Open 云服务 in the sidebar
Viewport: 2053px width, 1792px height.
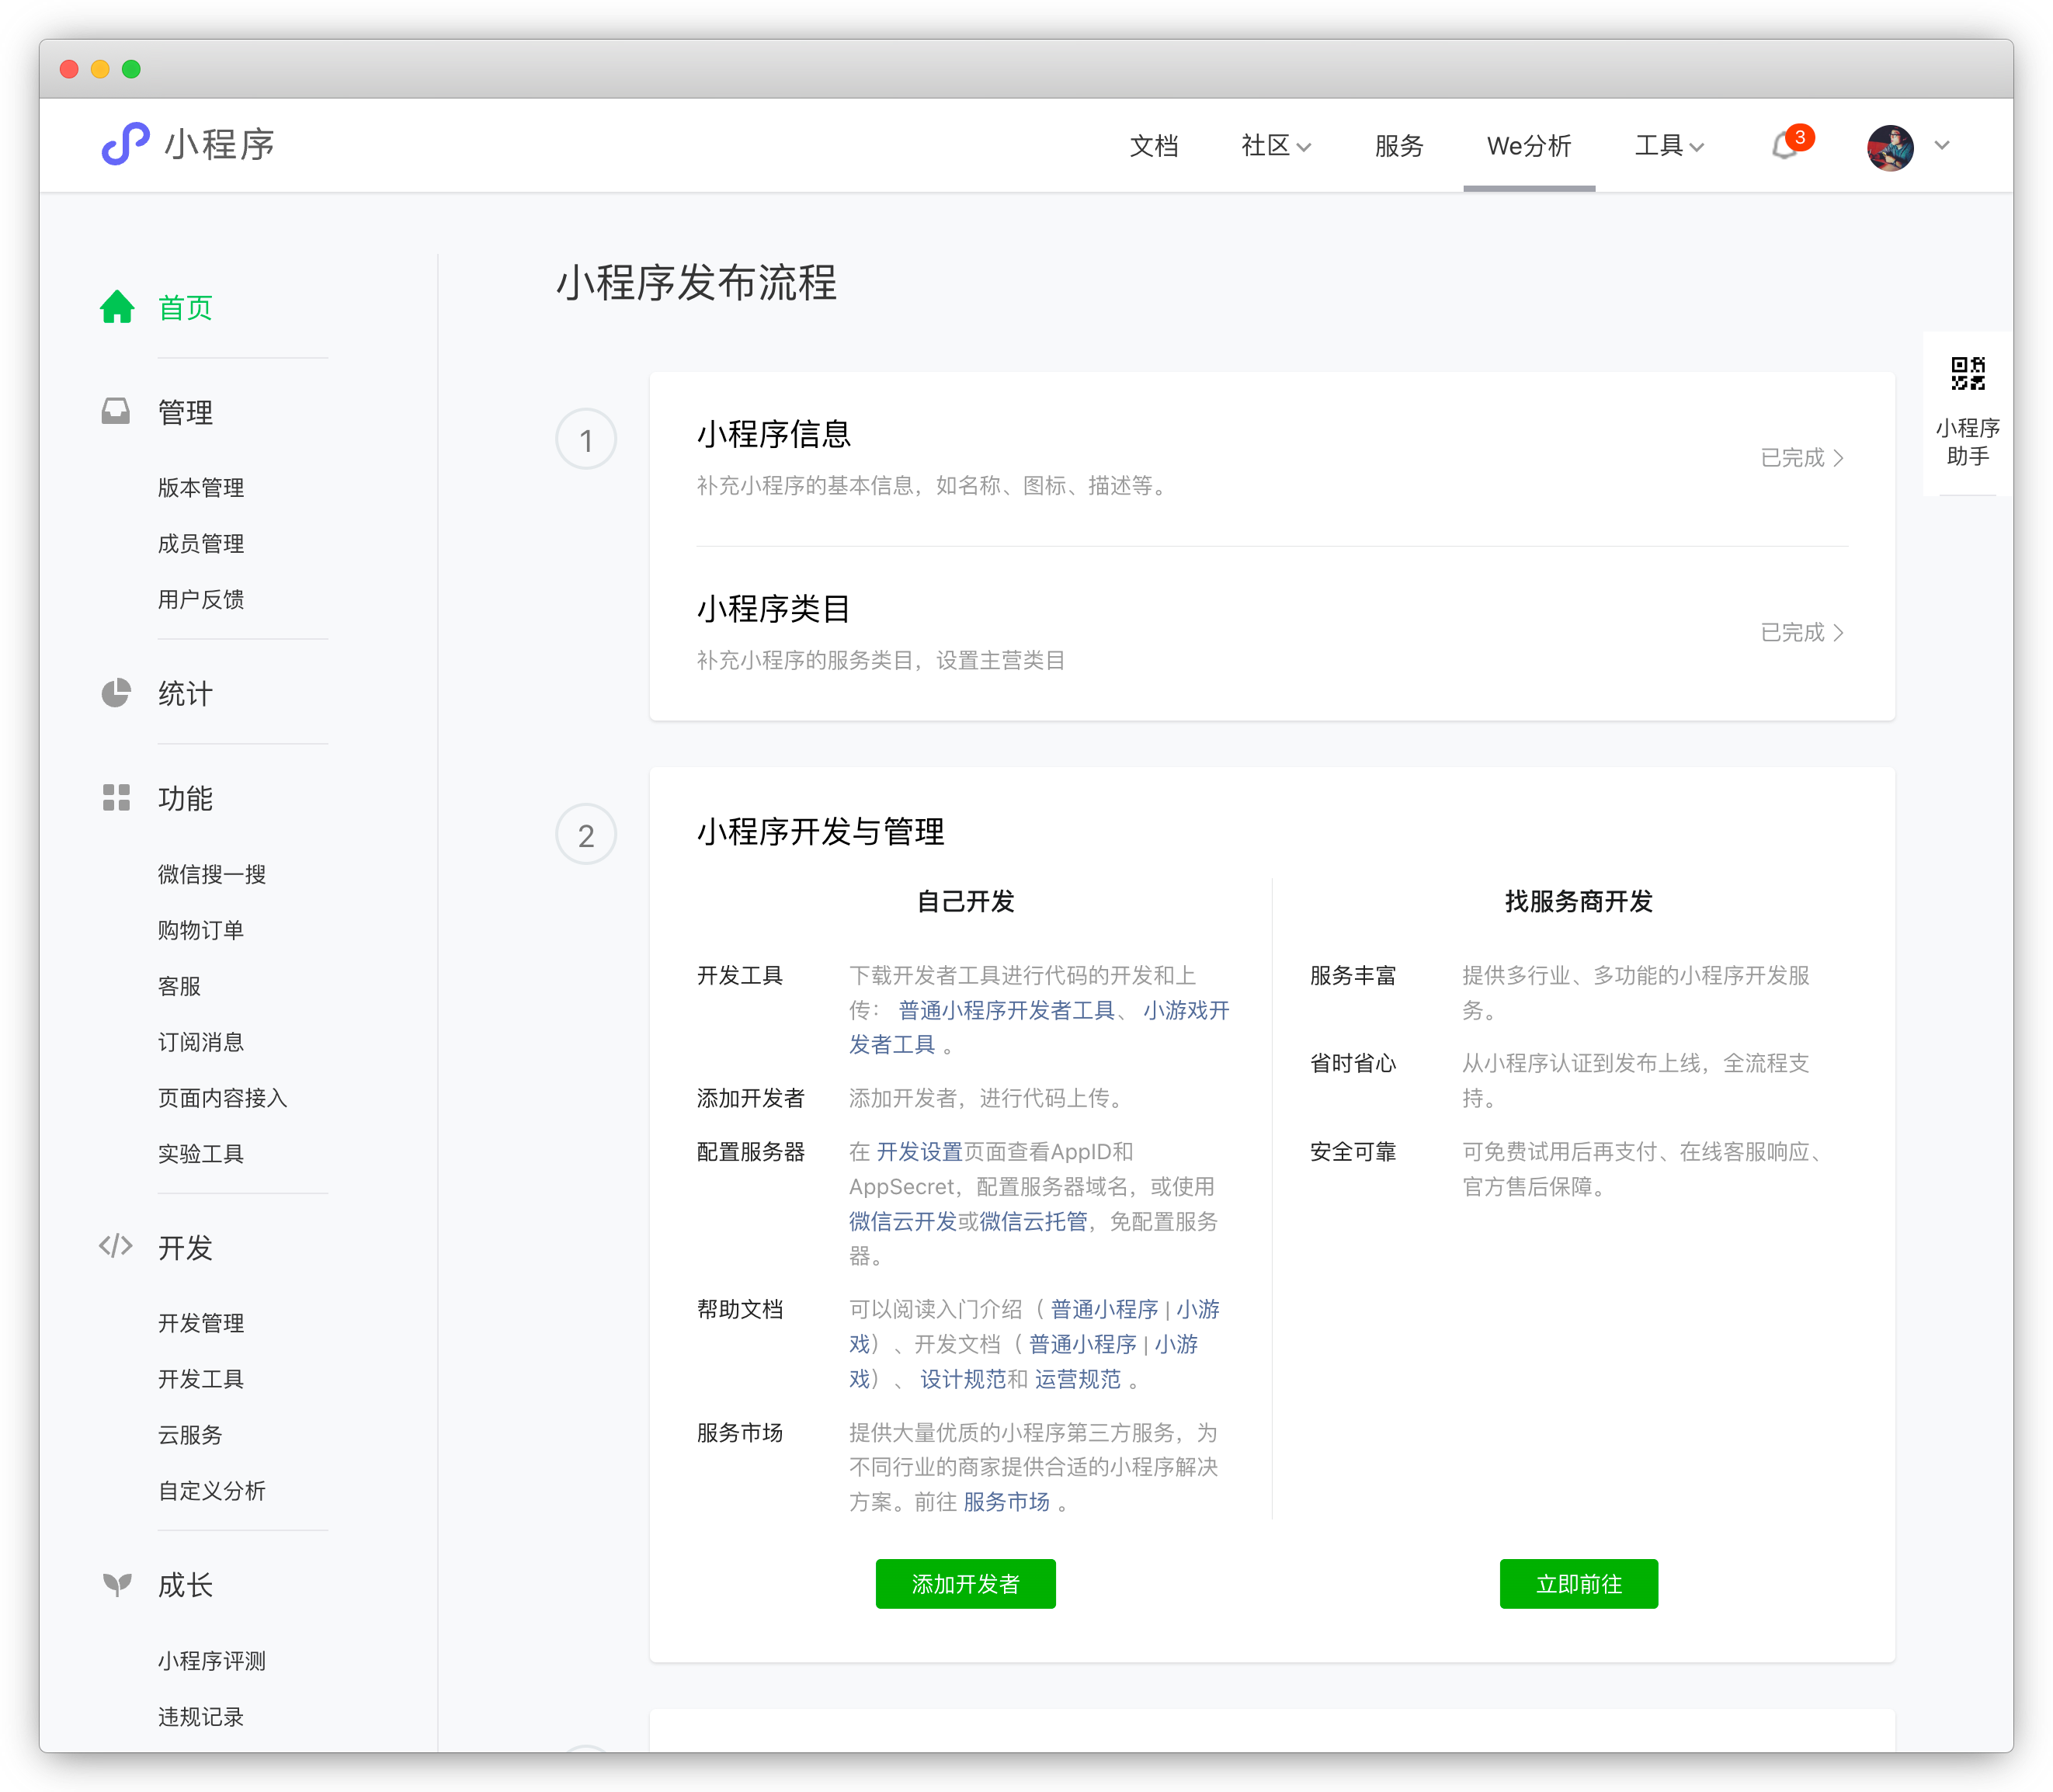coord(190,1436)
